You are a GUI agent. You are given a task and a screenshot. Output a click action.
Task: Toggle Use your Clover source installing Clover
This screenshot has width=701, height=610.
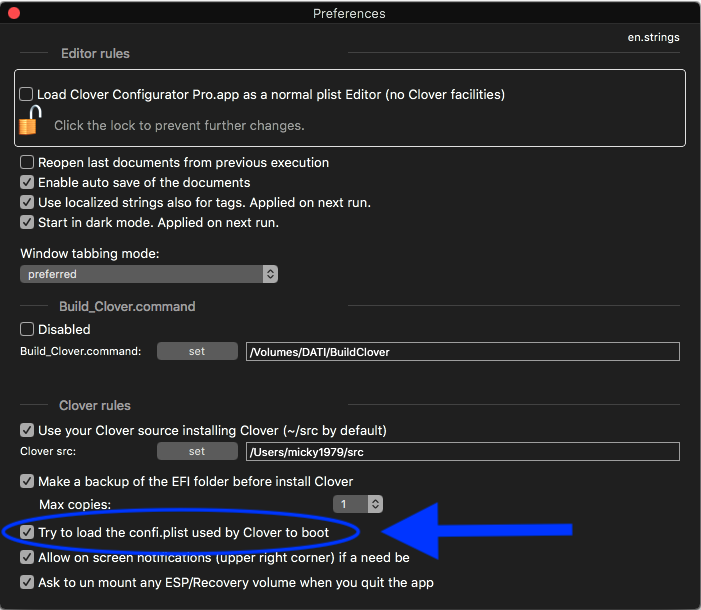pos(27,431)
